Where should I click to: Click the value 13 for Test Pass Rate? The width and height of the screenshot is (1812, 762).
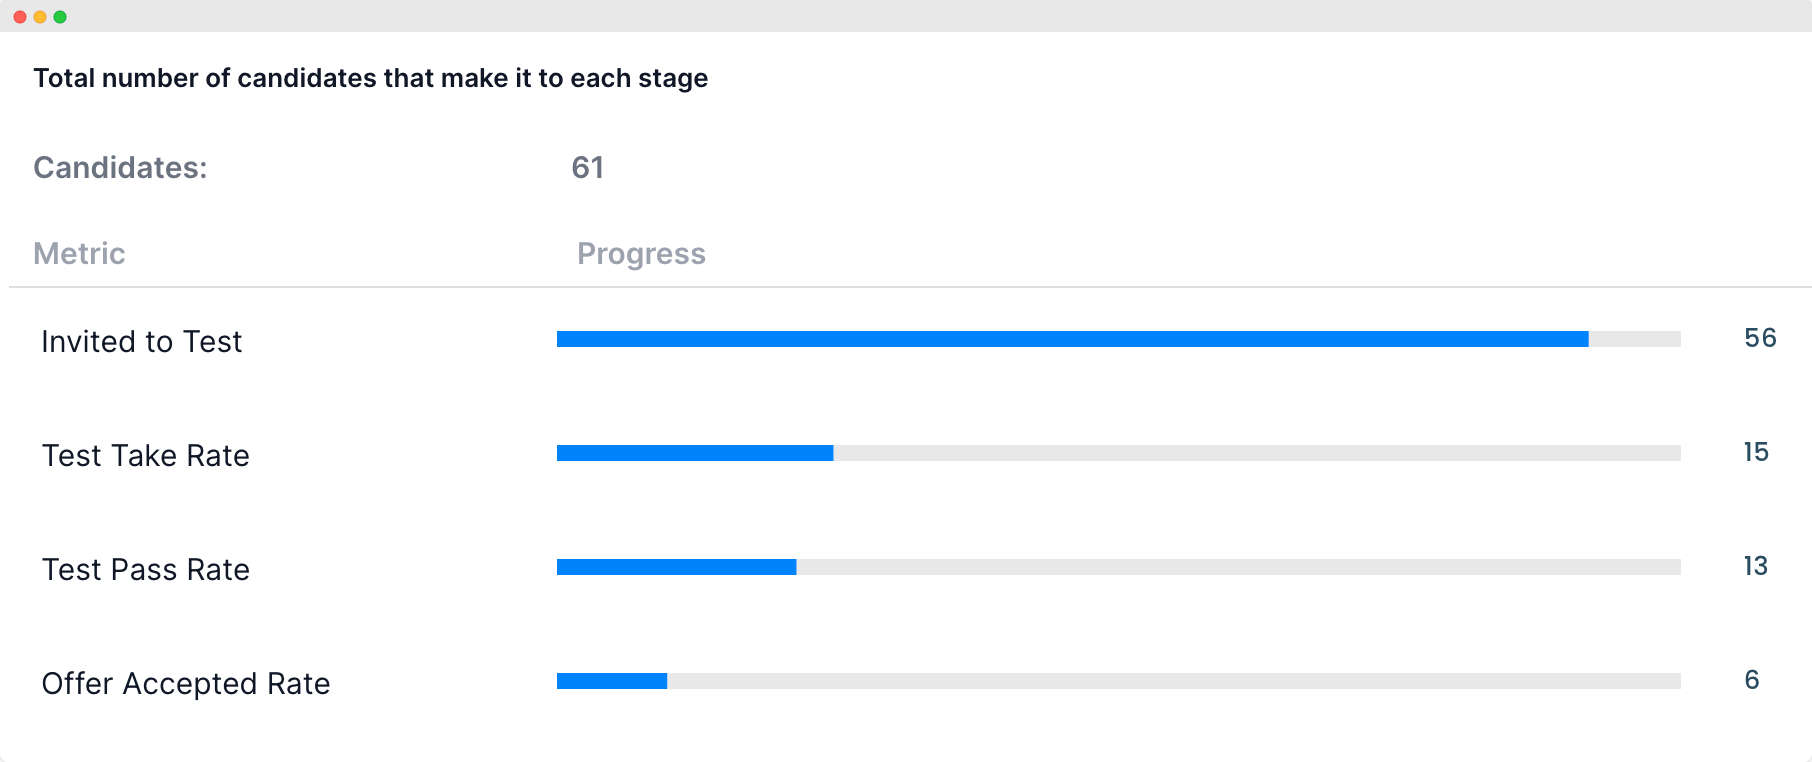tap(1756, 566)
